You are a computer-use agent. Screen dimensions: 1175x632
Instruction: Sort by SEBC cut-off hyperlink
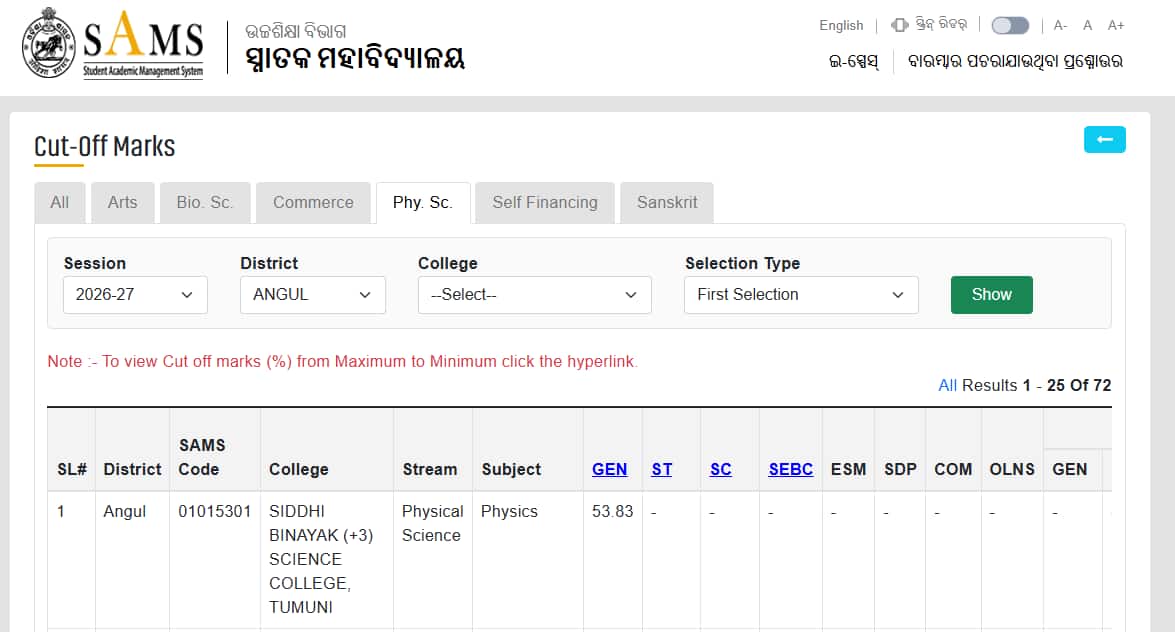(x=791, y=469)
